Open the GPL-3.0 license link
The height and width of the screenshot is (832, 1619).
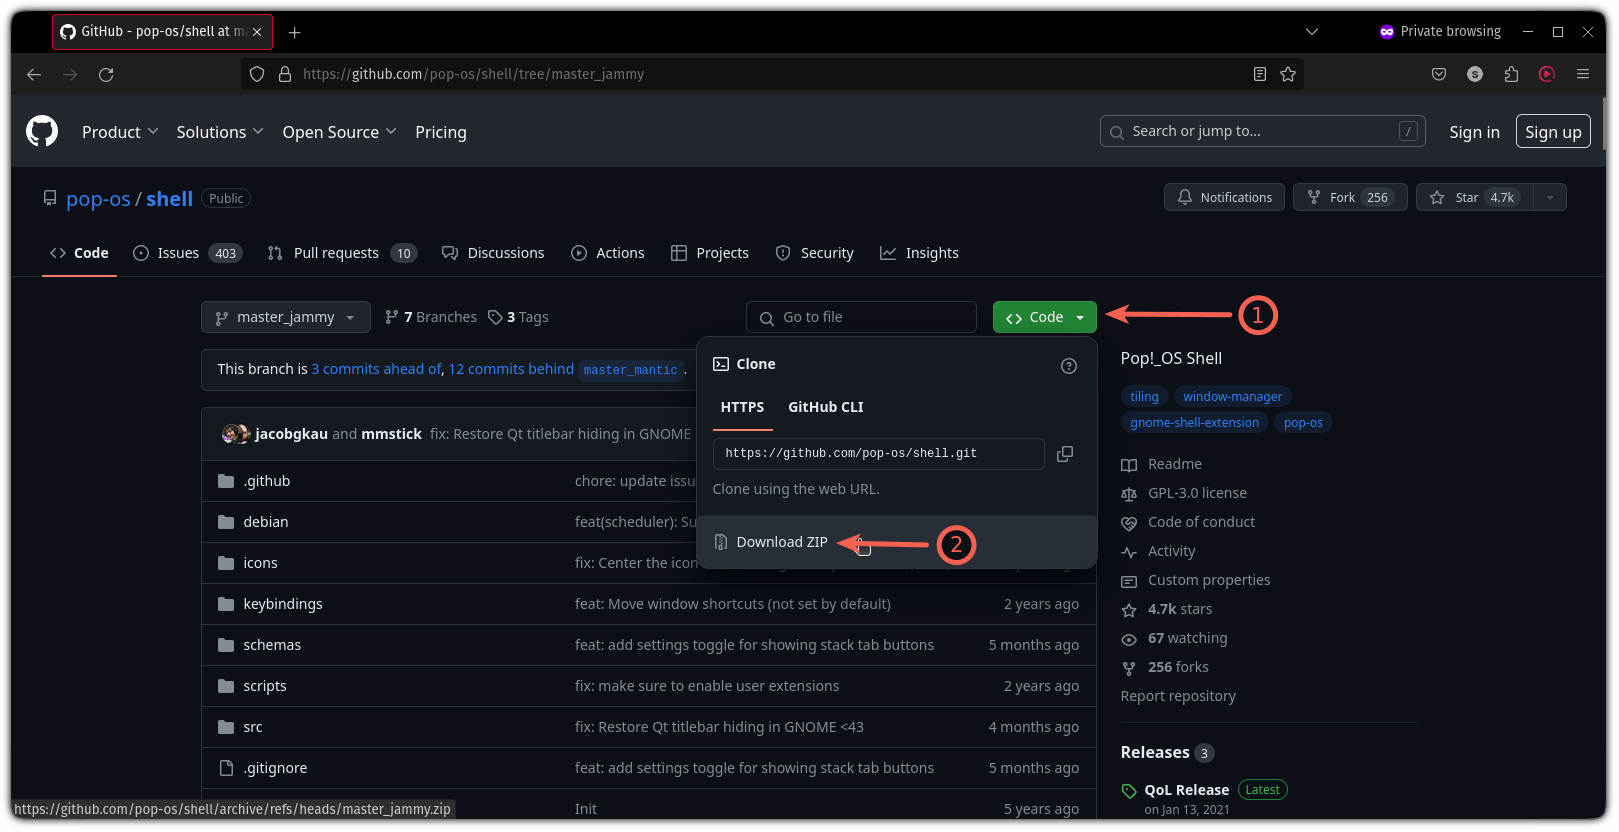1197,493
